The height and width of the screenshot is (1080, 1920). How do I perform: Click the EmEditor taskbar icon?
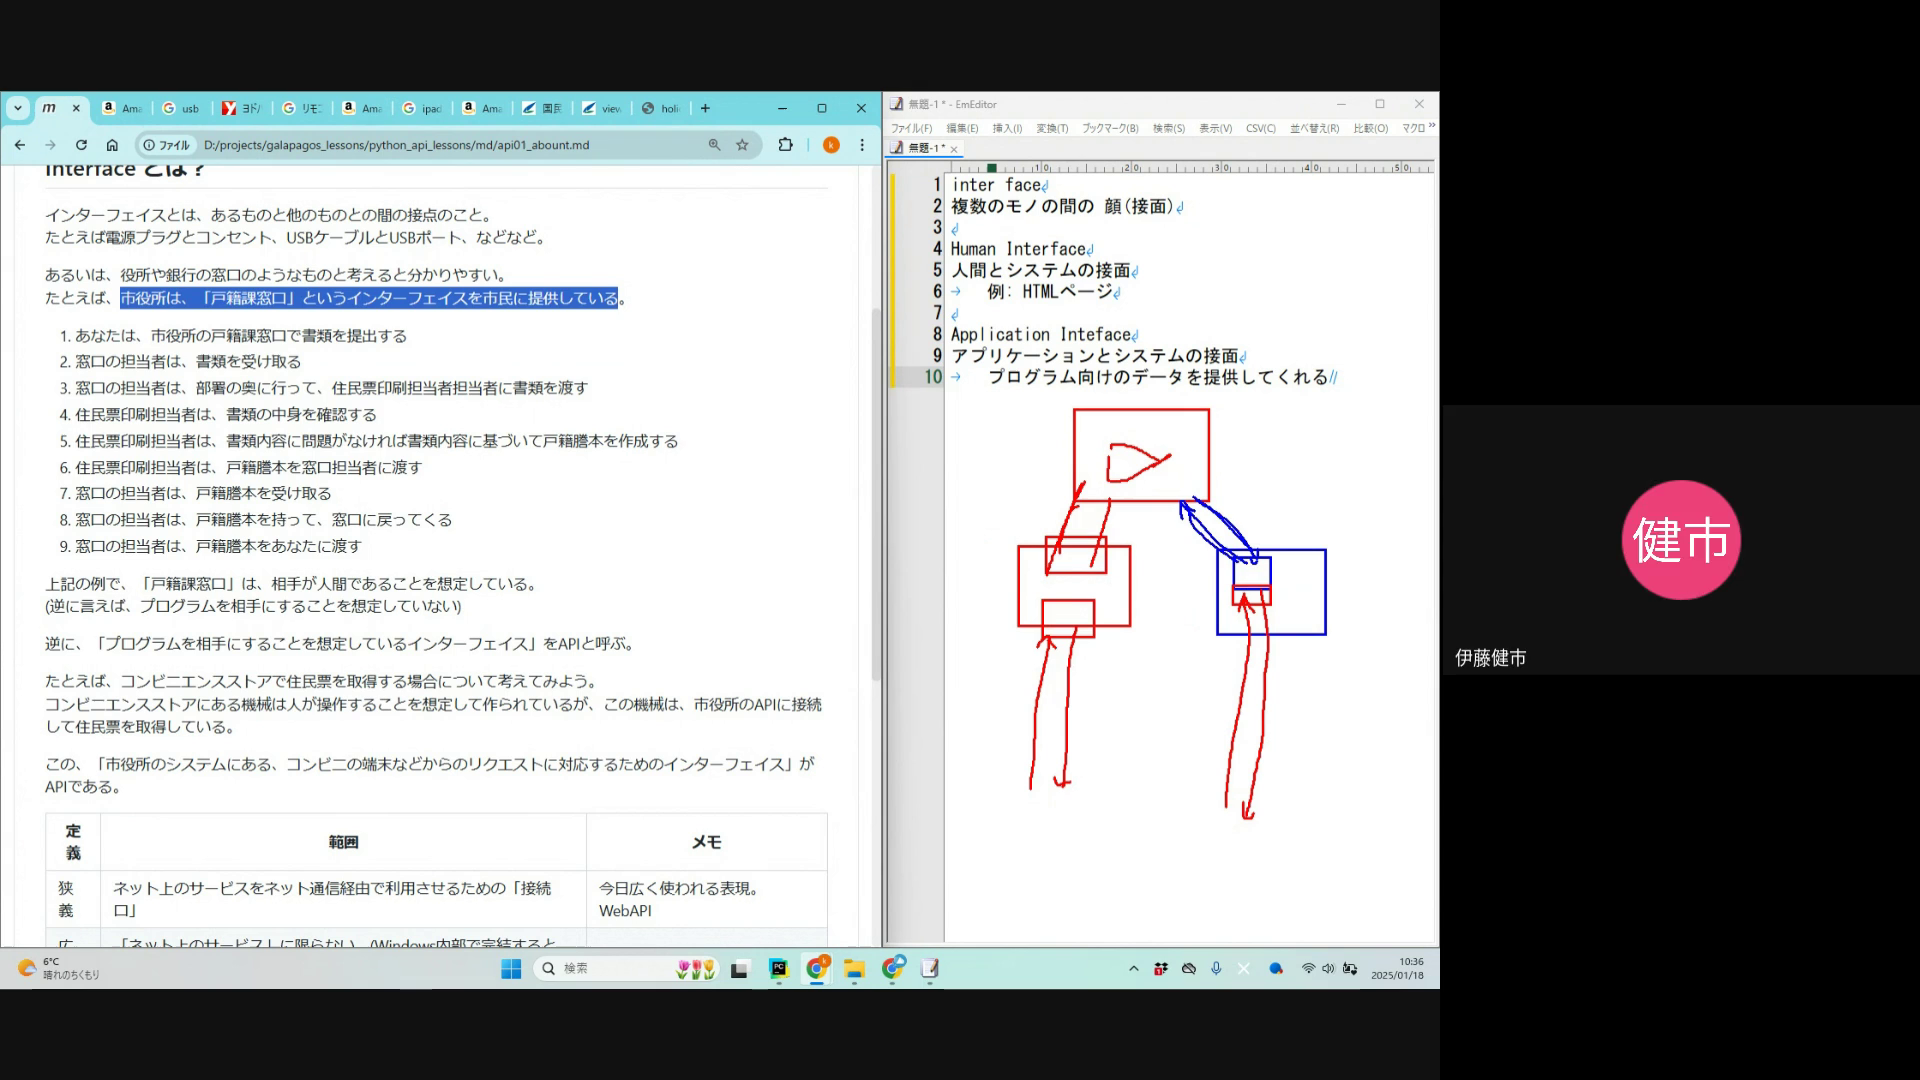click(x=930, y=968)
